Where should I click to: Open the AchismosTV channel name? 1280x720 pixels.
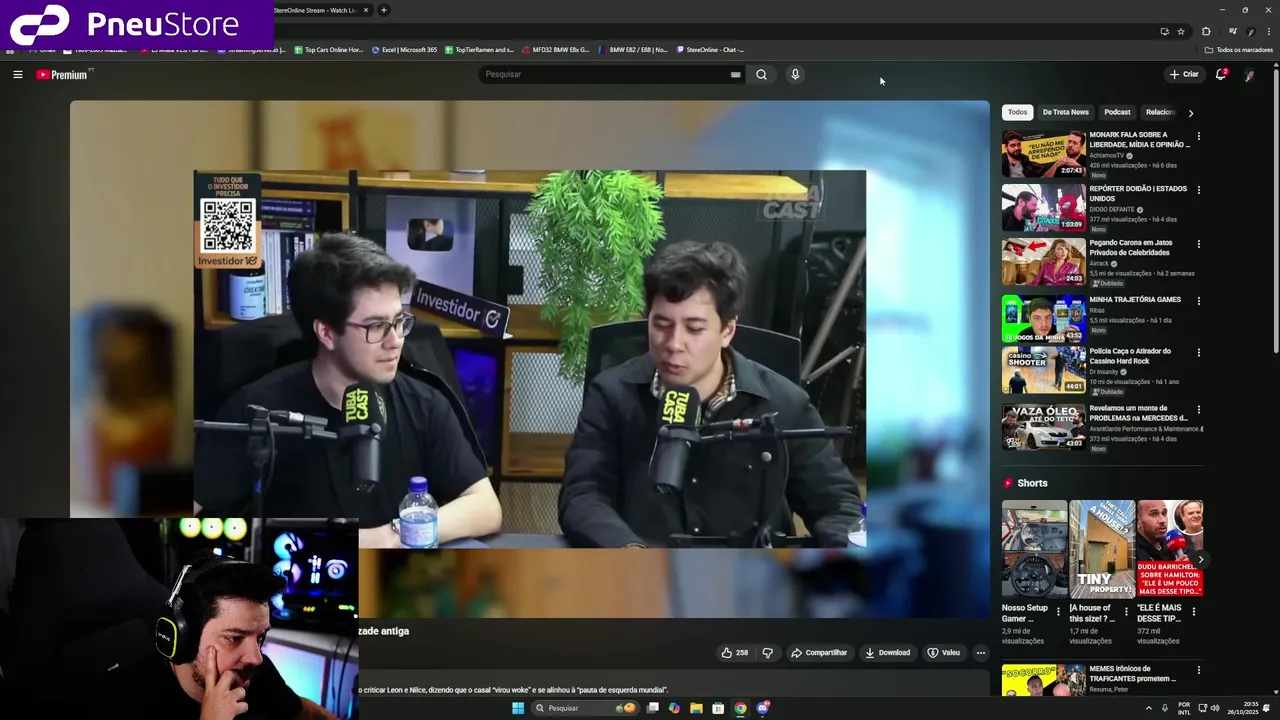[x=1107, y=156]
